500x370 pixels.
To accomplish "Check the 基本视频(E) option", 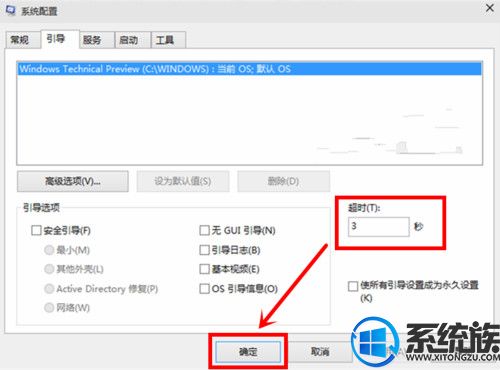I will [204, 269].
